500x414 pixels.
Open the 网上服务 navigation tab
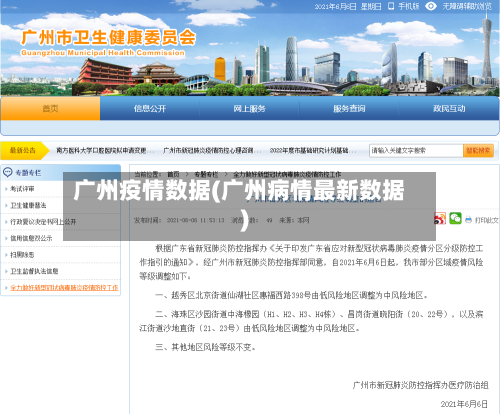pos(249,108)
